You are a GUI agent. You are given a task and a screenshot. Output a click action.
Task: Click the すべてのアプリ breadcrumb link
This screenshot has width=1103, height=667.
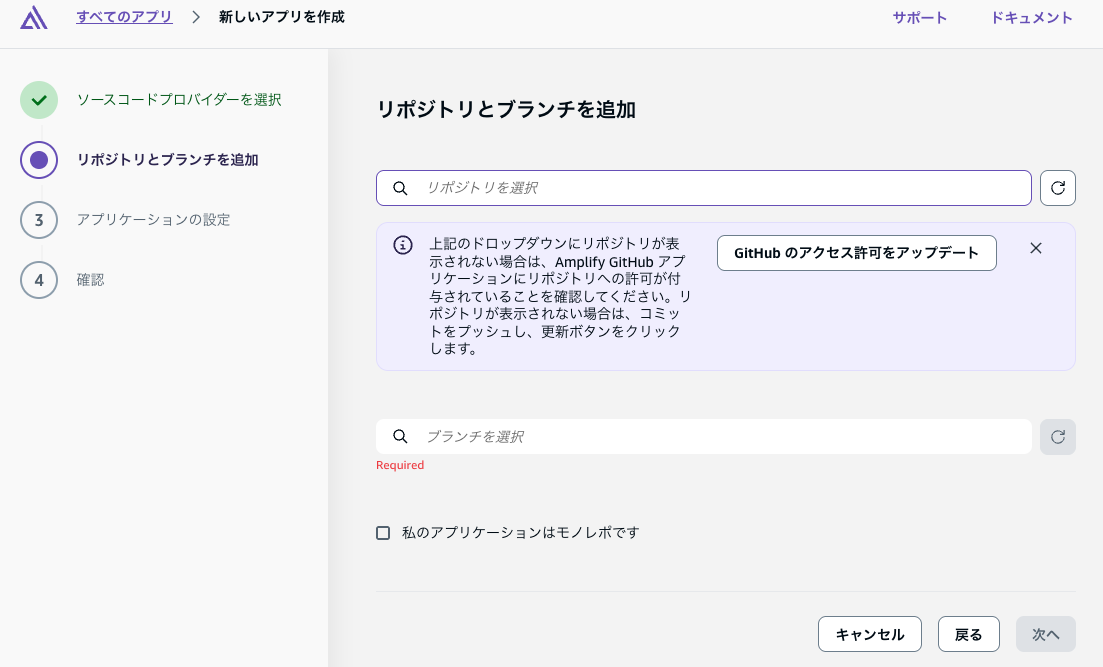coord(124,17)
